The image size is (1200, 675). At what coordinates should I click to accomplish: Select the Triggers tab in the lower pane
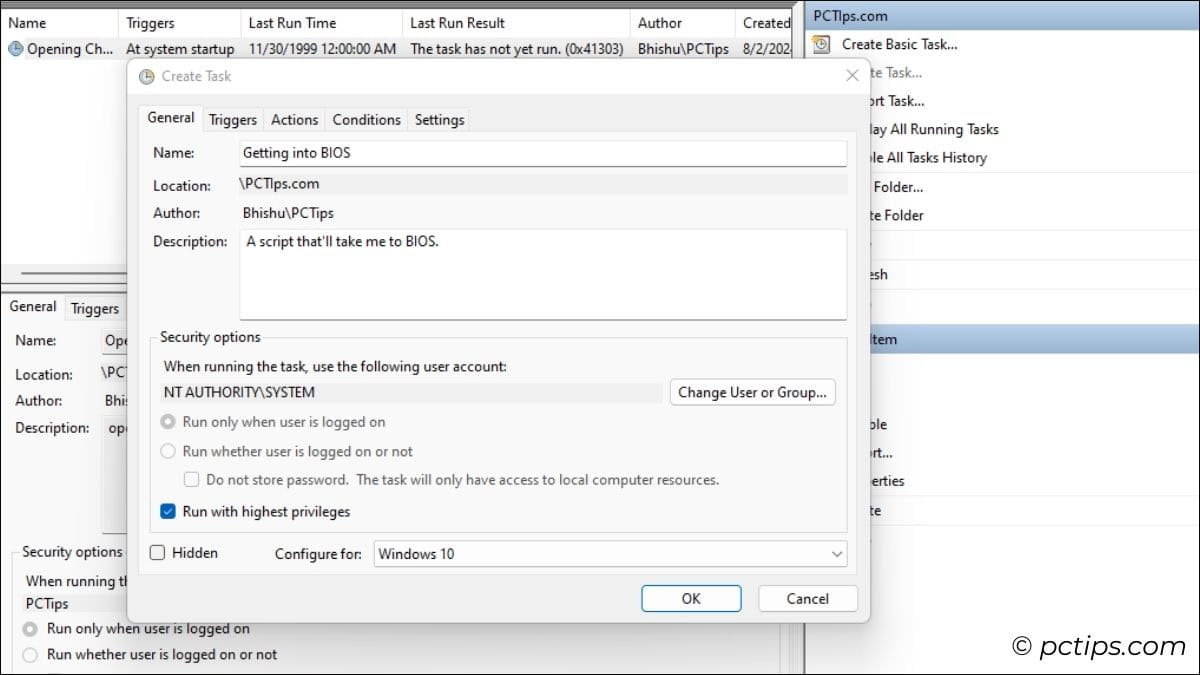click(96, 307)
